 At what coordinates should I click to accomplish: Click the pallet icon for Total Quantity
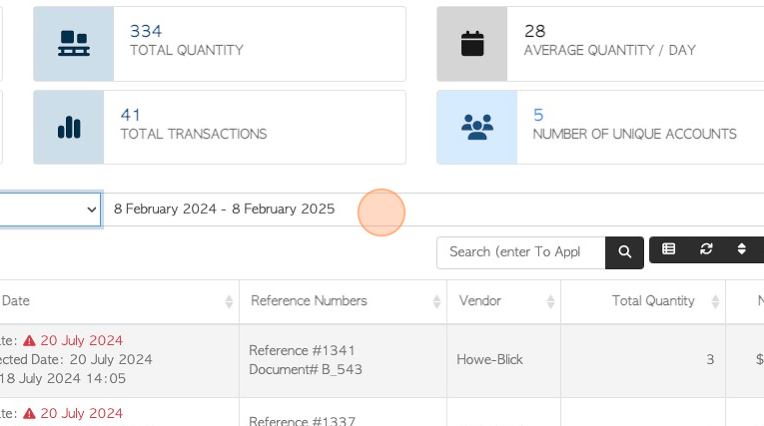pos(73,44)
